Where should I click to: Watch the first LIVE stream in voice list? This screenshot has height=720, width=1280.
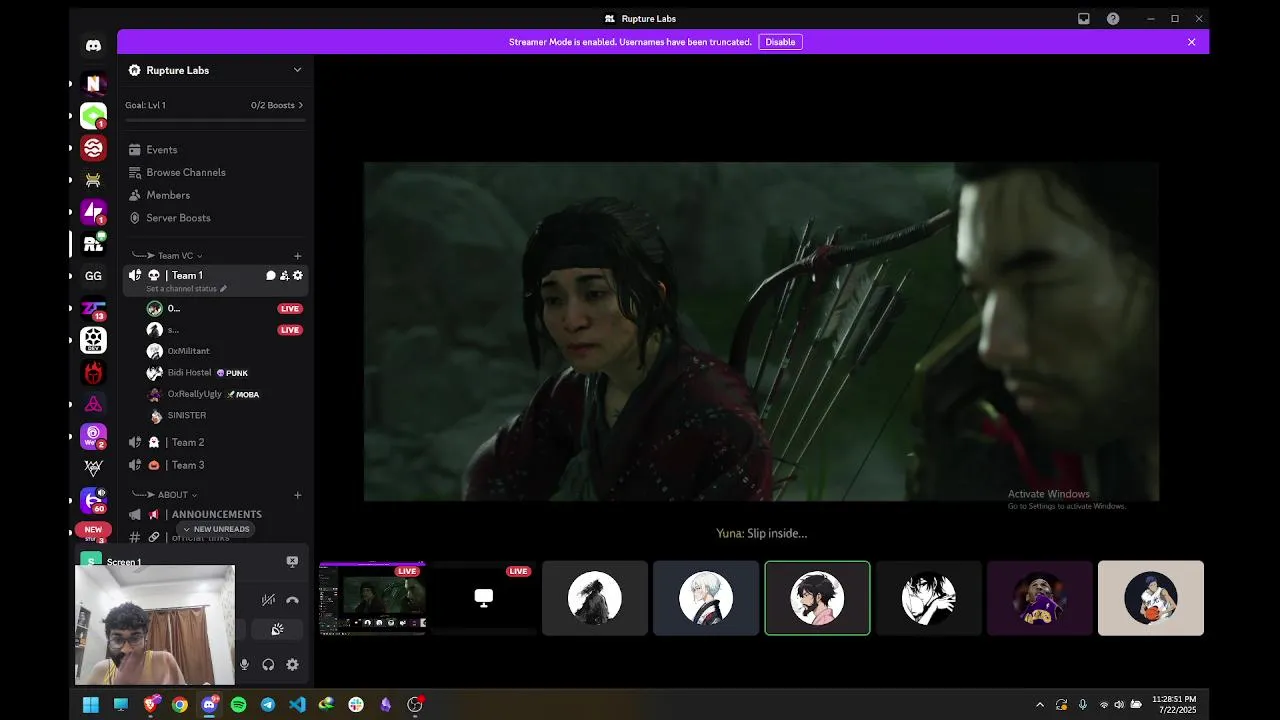(x=290, y=308)
